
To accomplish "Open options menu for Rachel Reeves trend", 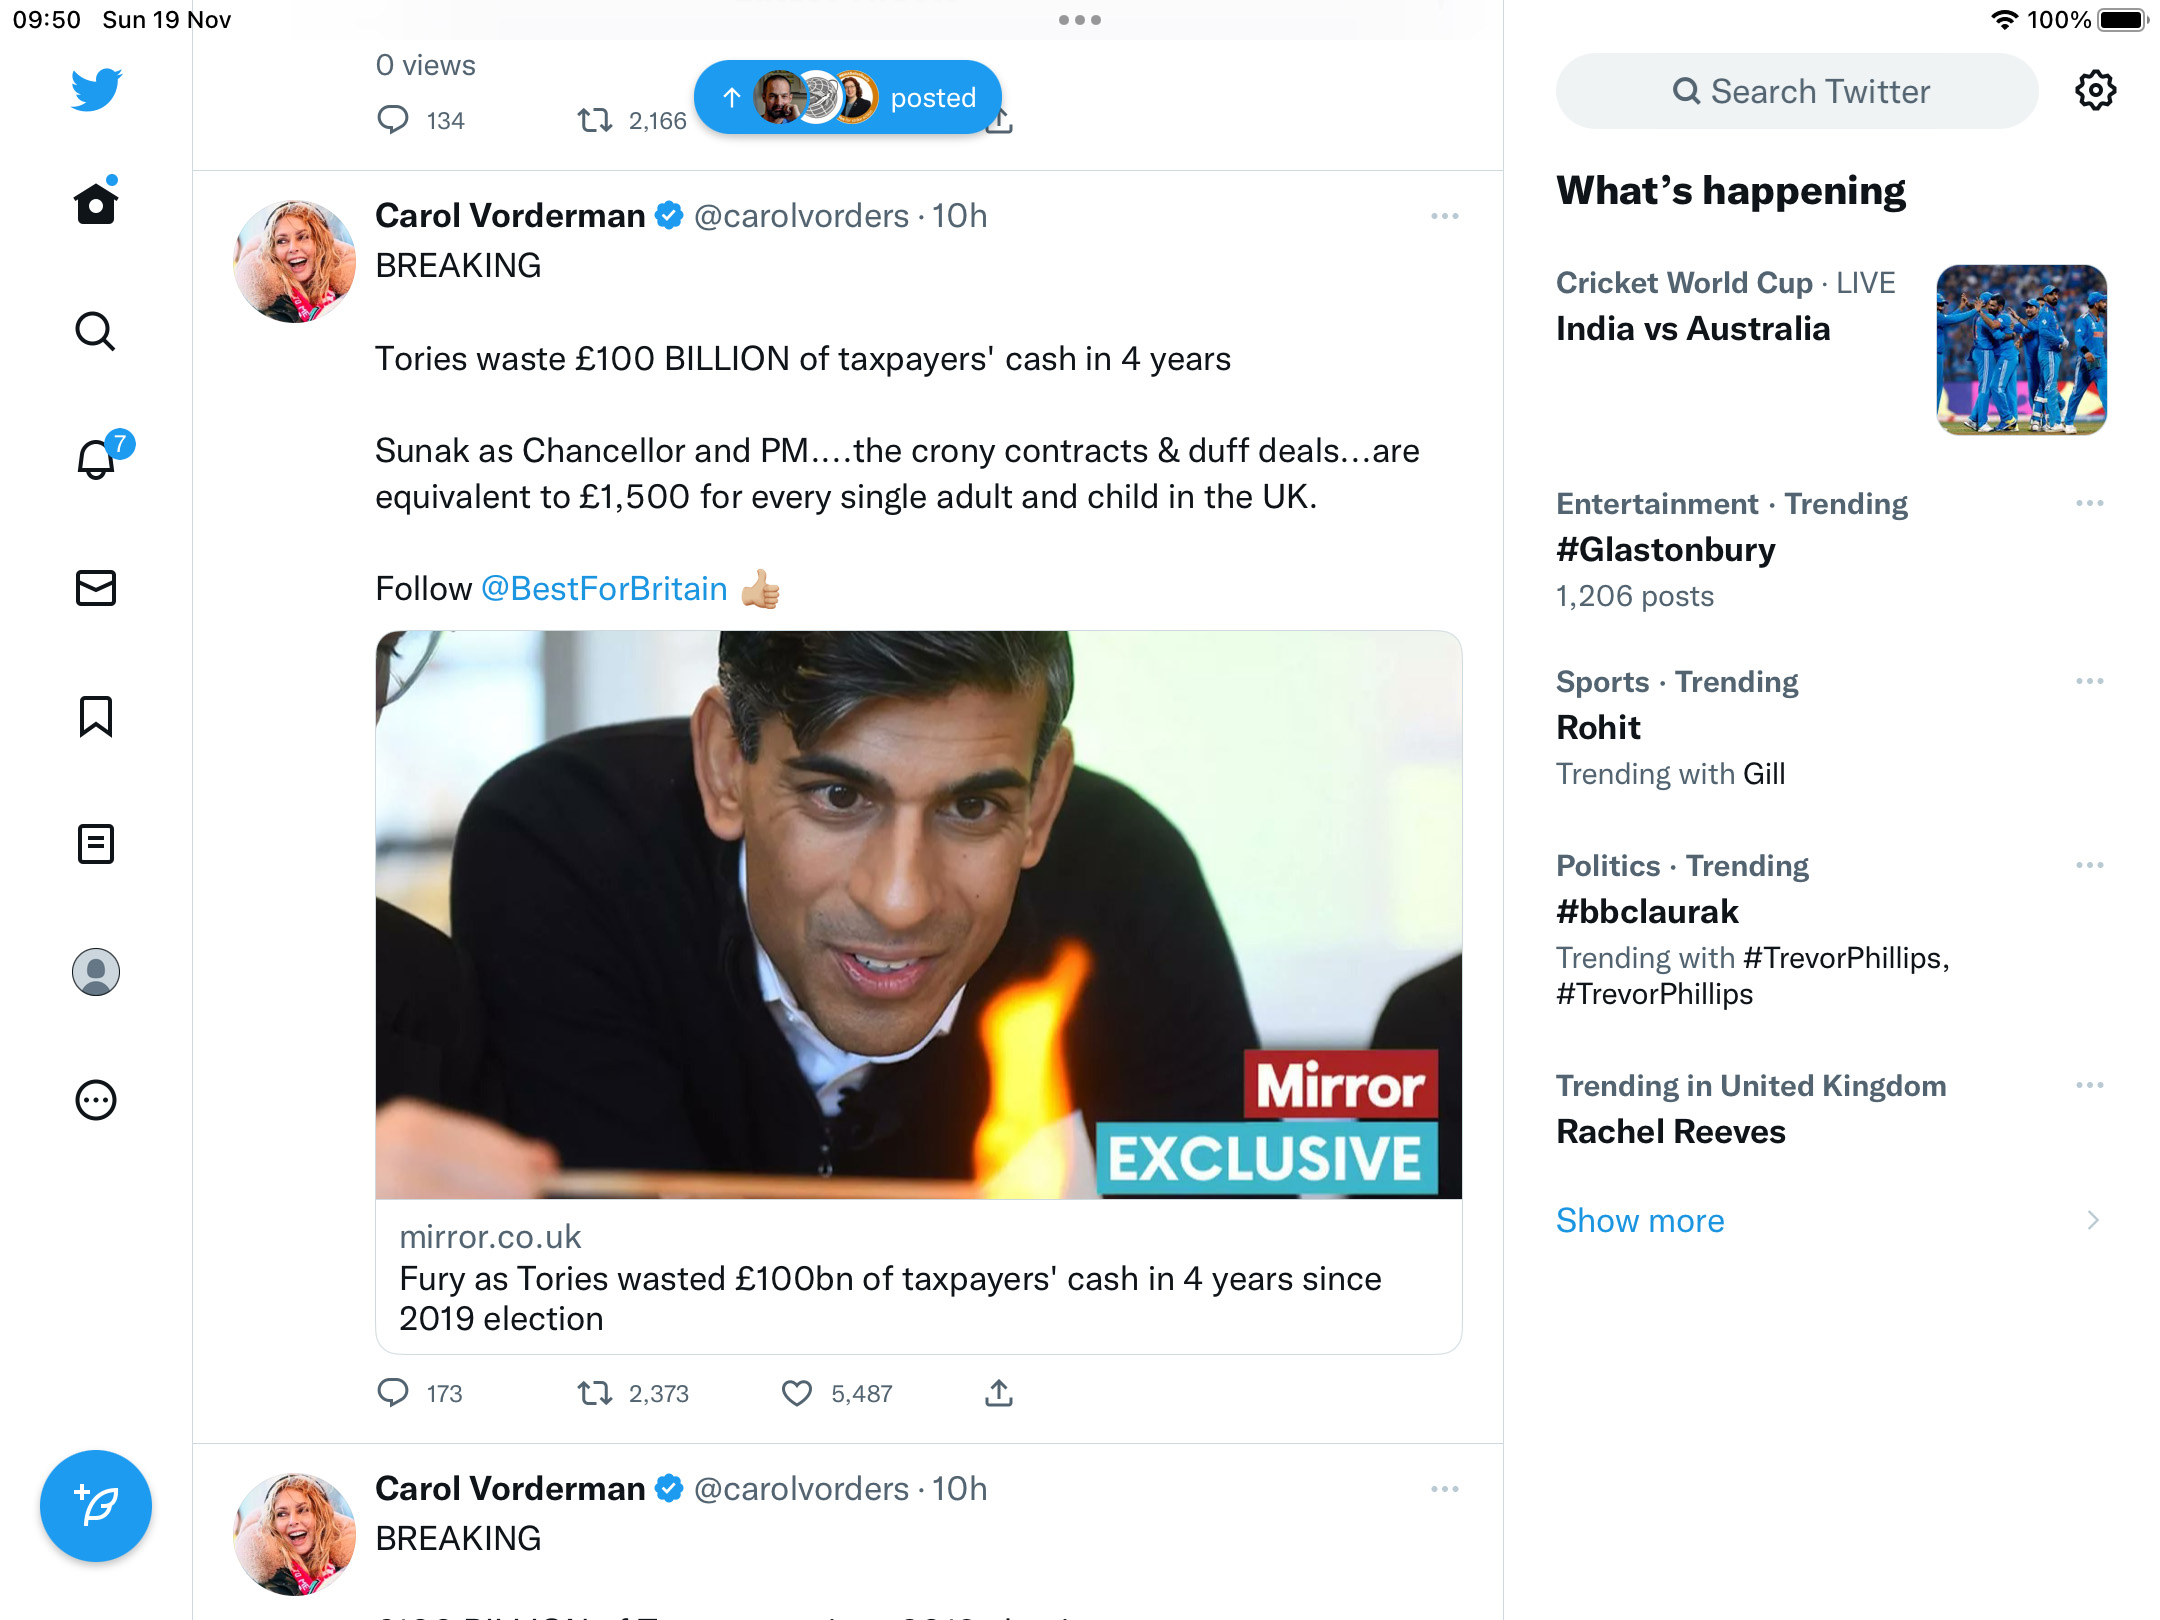I will pyautogui.click(x=2090, y=1085).
